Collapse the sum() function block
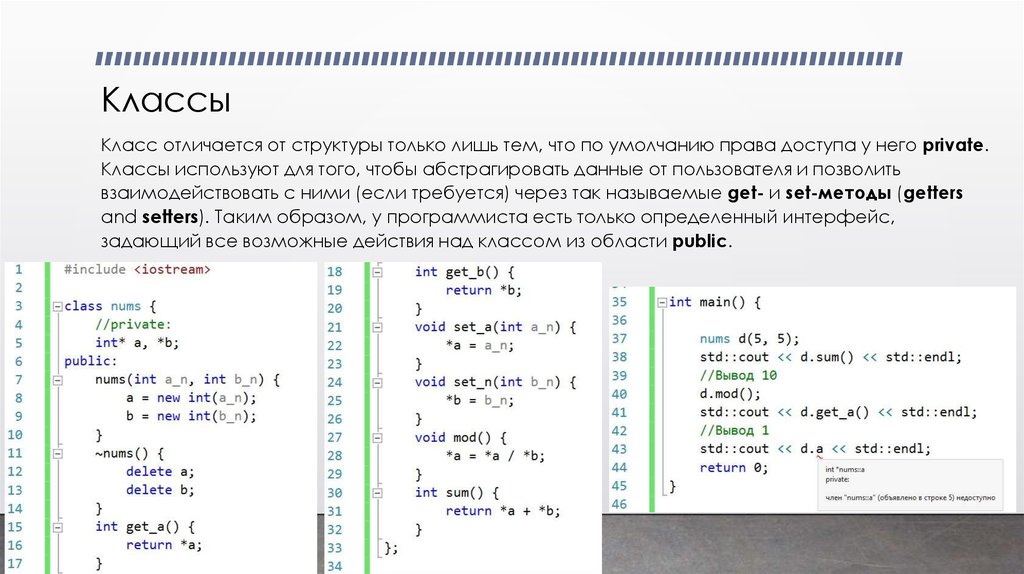Image resolution: width=1024 pixels, height=574 pixels. [377, 493]
